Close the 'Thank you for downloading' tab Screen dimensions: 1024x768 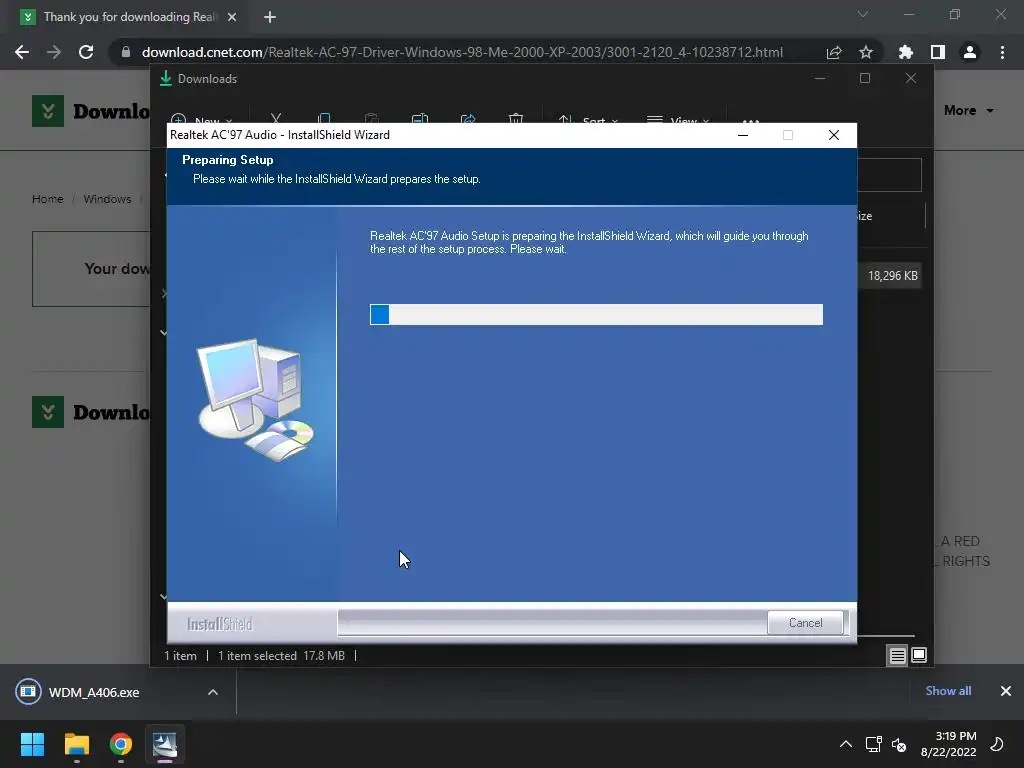click(232, 17)
